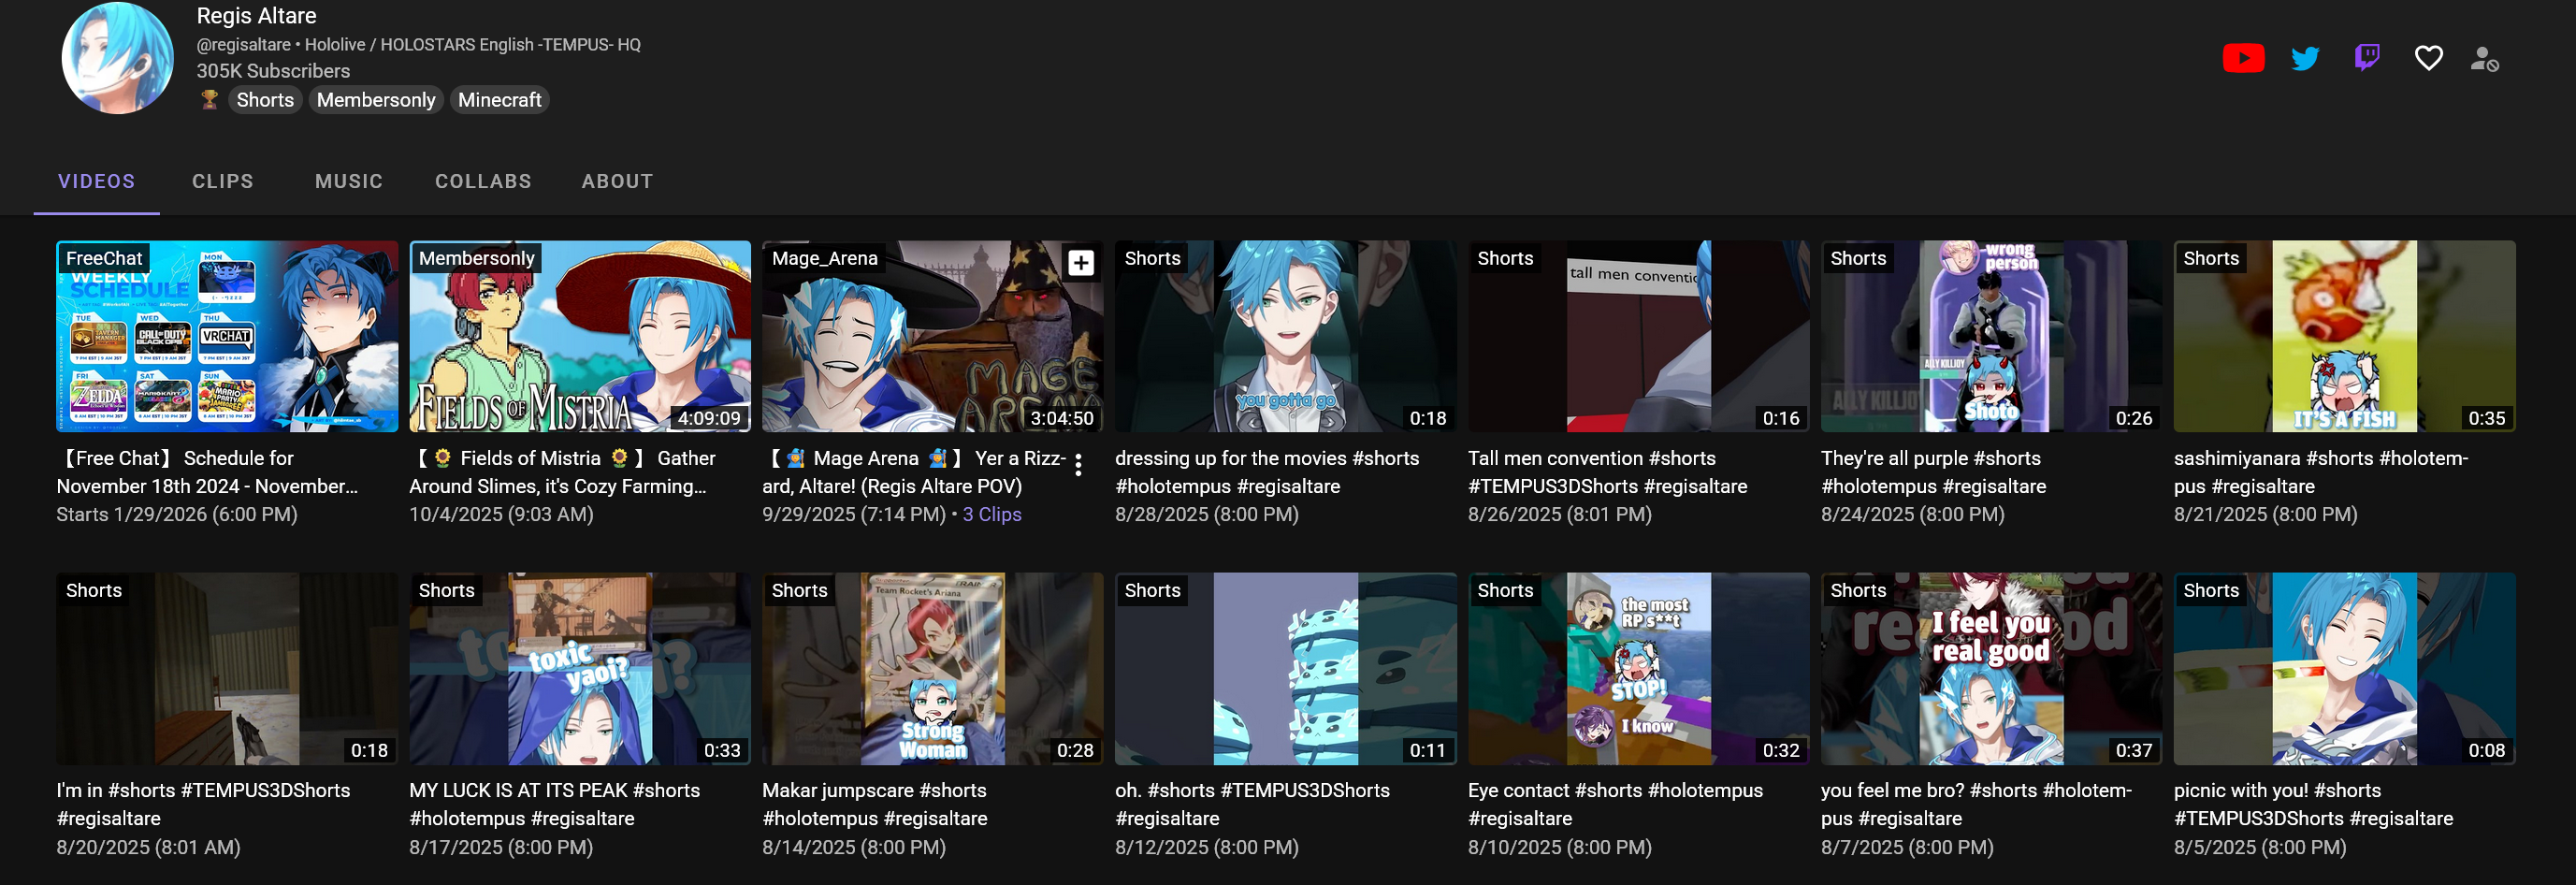Viewport: 2576px width, 885px height.
Task: Play the 'I'm in' short thumbnail
Action: click(x=227, y=669)
